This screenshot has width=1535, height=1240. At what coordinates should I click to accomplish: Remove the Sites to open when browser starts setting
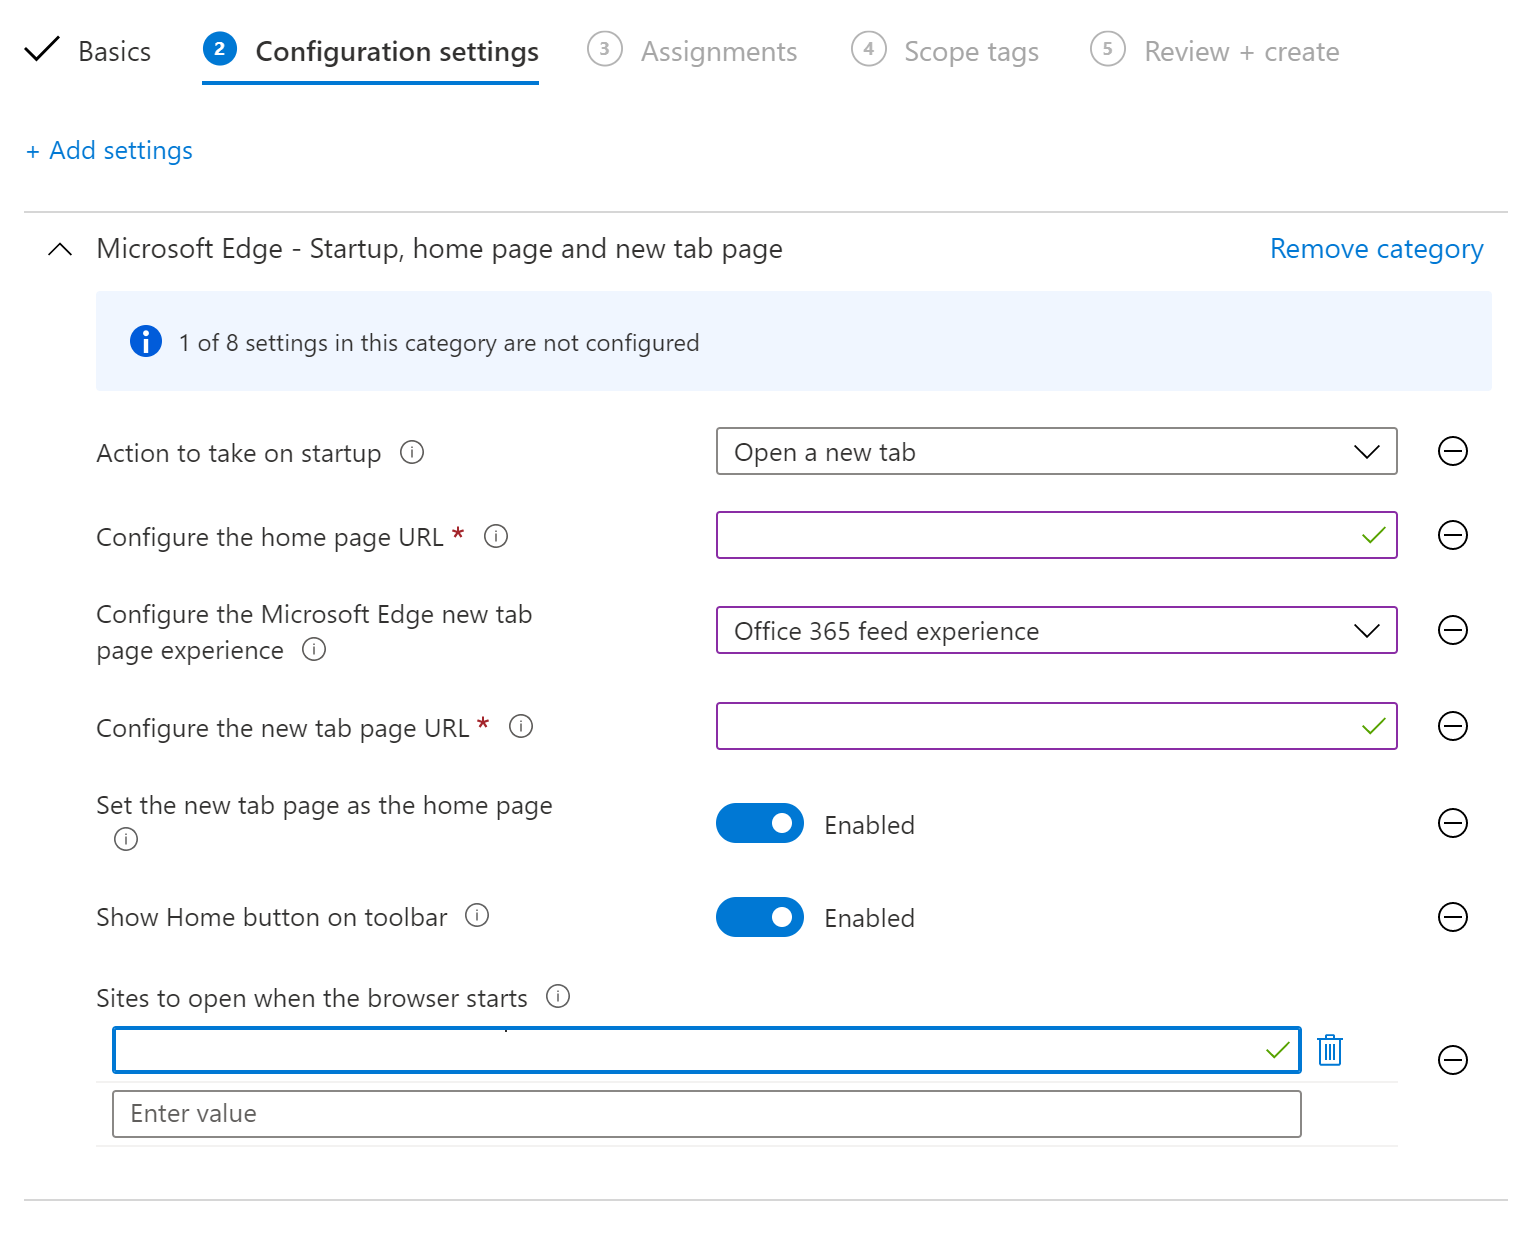pyautogui.click(x=1453, y=1060)
